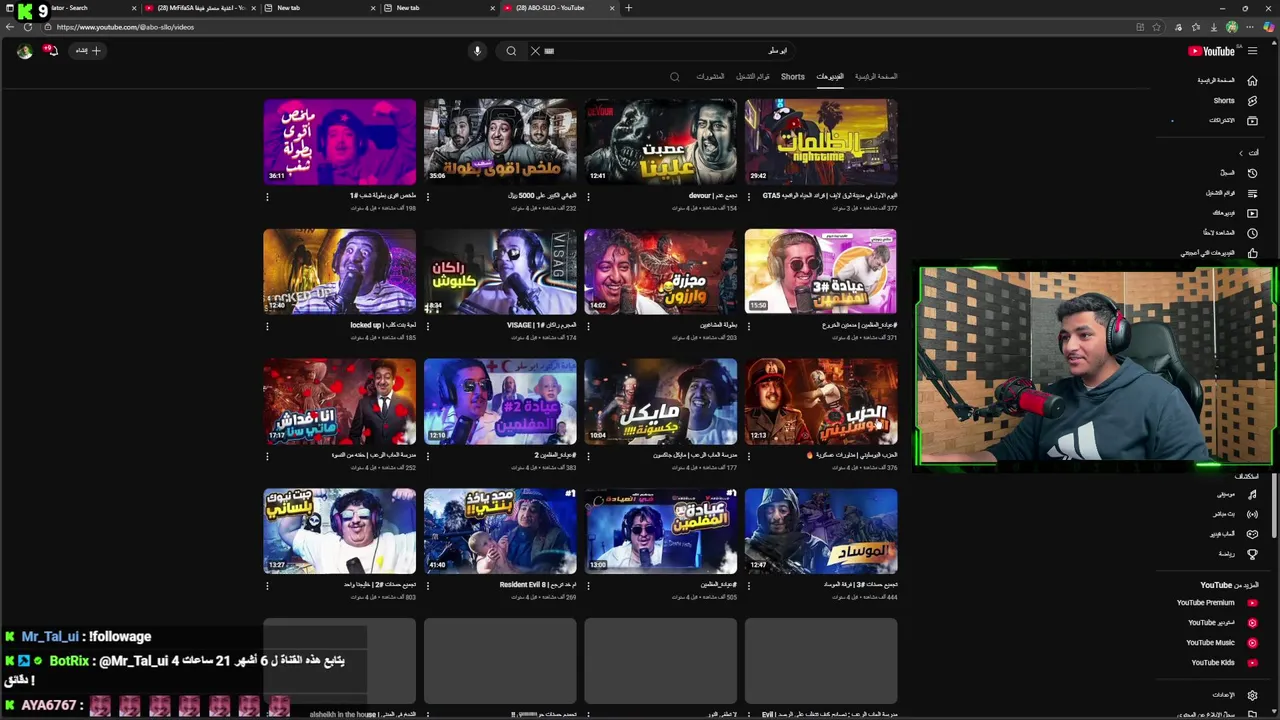Open the 17:17 video thumbnail
Image resolution: width=1280 pixels, height=720 pixels.
coord(340,402)
